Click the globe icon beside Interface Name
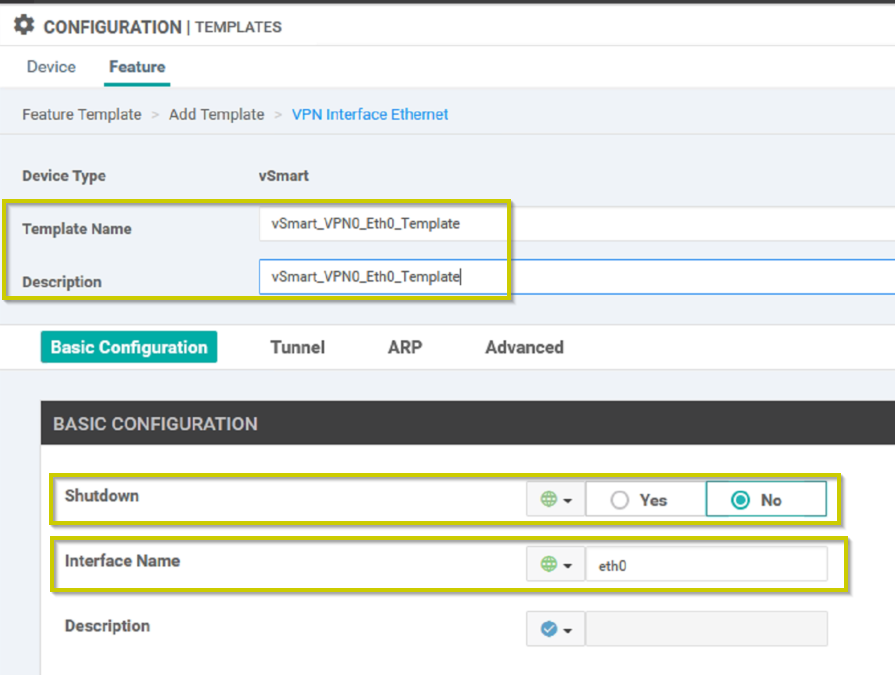 click(549, 564)
